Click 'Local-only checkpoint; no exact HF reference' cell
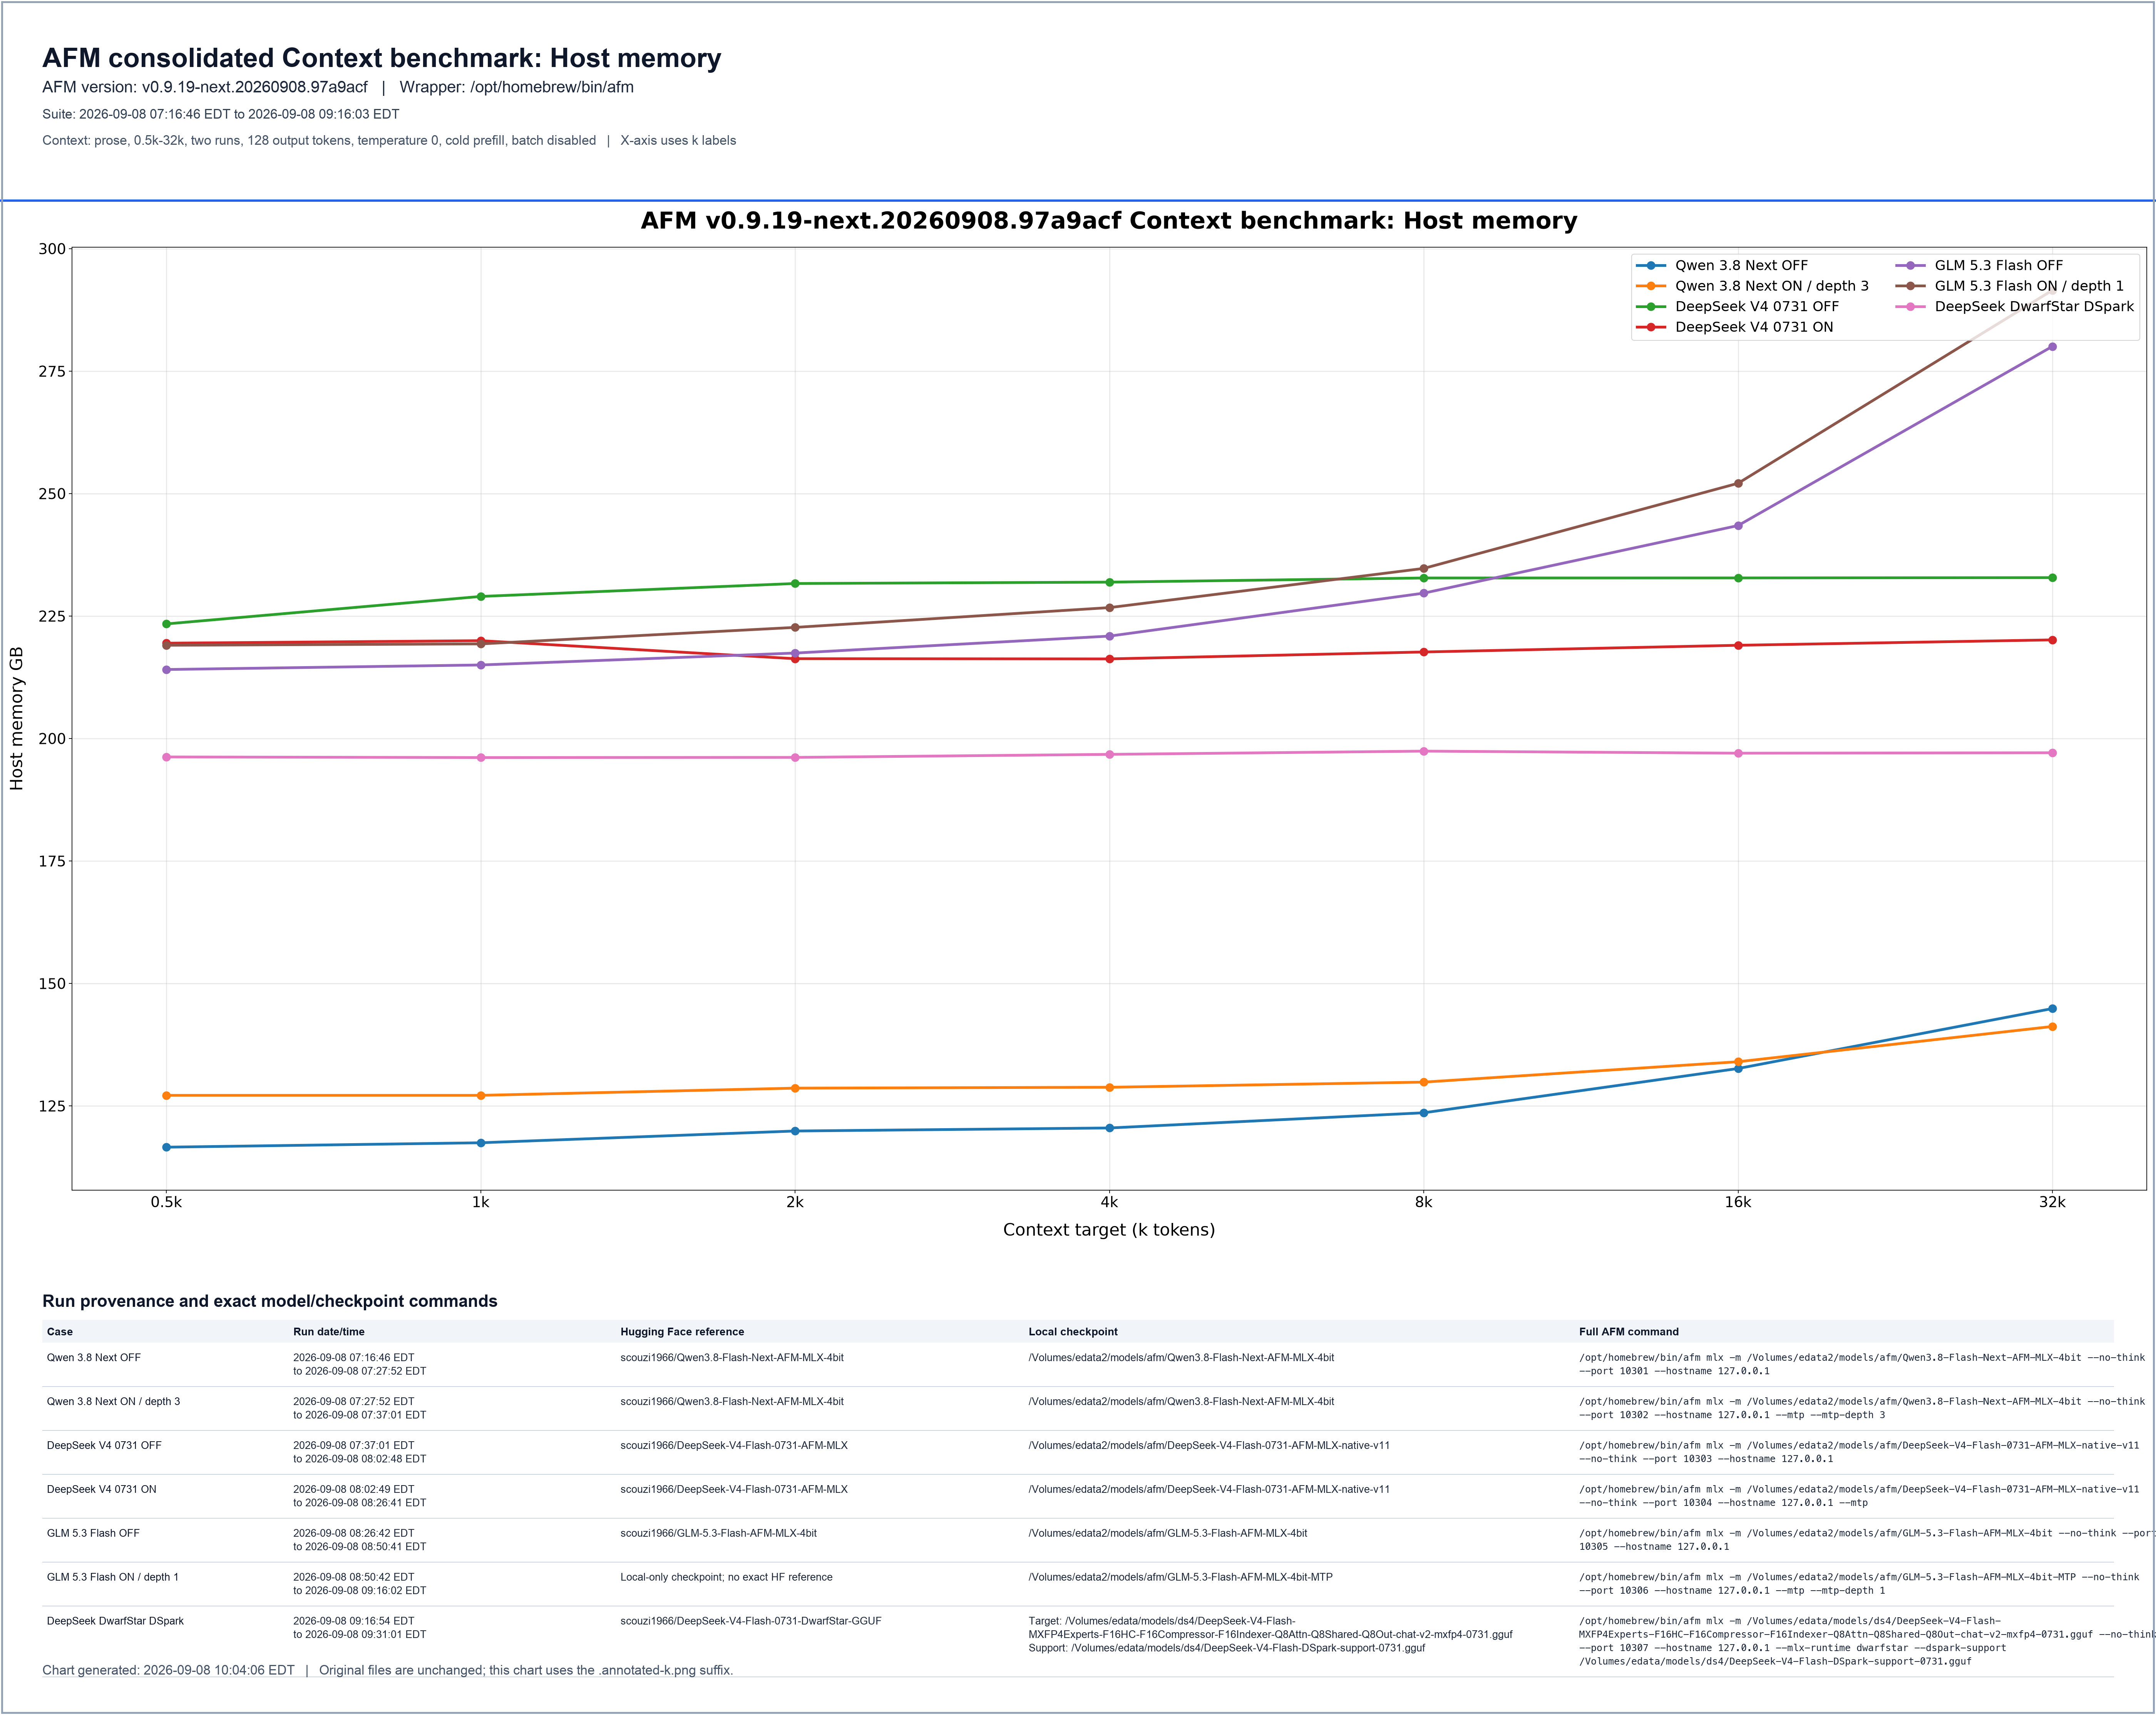Screen dimensions: 2156x1715 click(726, 1577)
